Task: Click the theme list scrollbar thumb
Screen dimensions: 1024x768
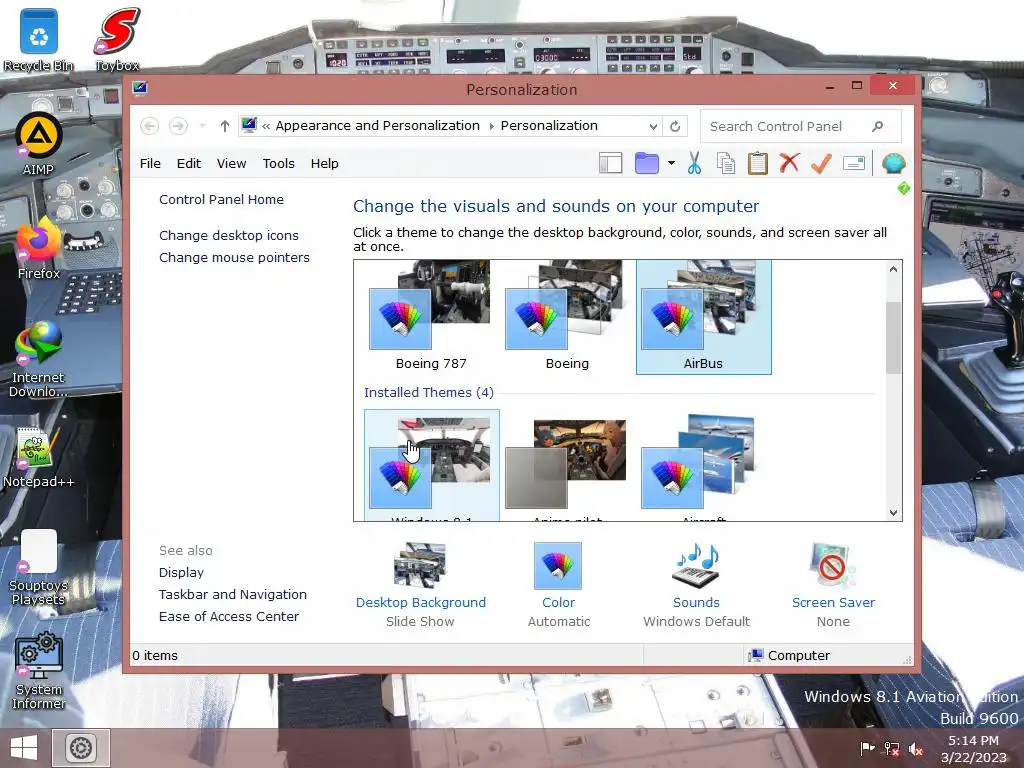Action: point(893,337)
